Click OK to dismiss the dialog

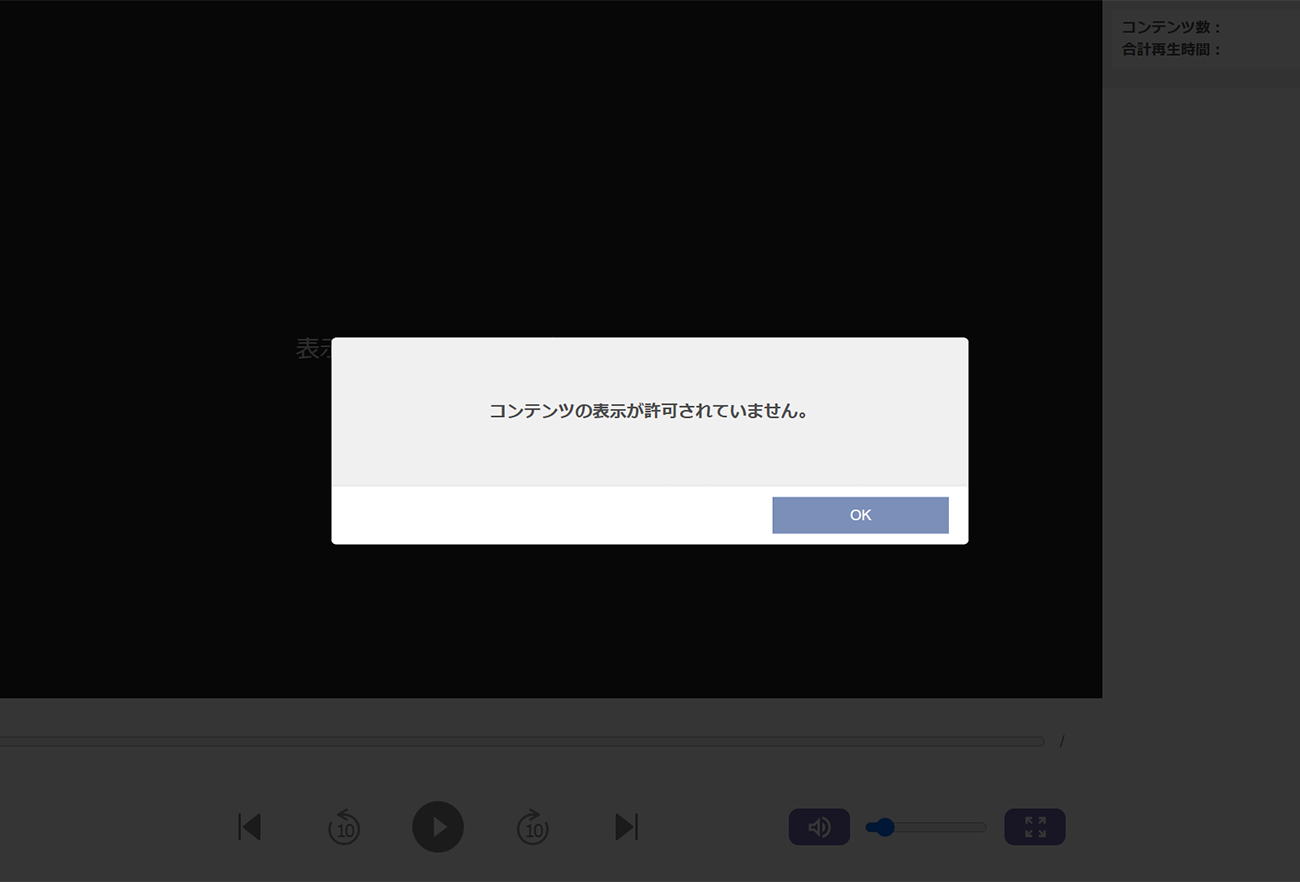(x=860, y=515)
